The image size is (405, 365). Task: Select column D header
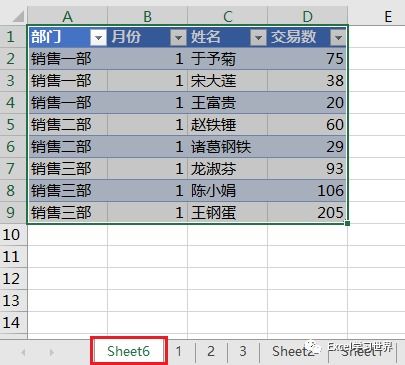307,16
